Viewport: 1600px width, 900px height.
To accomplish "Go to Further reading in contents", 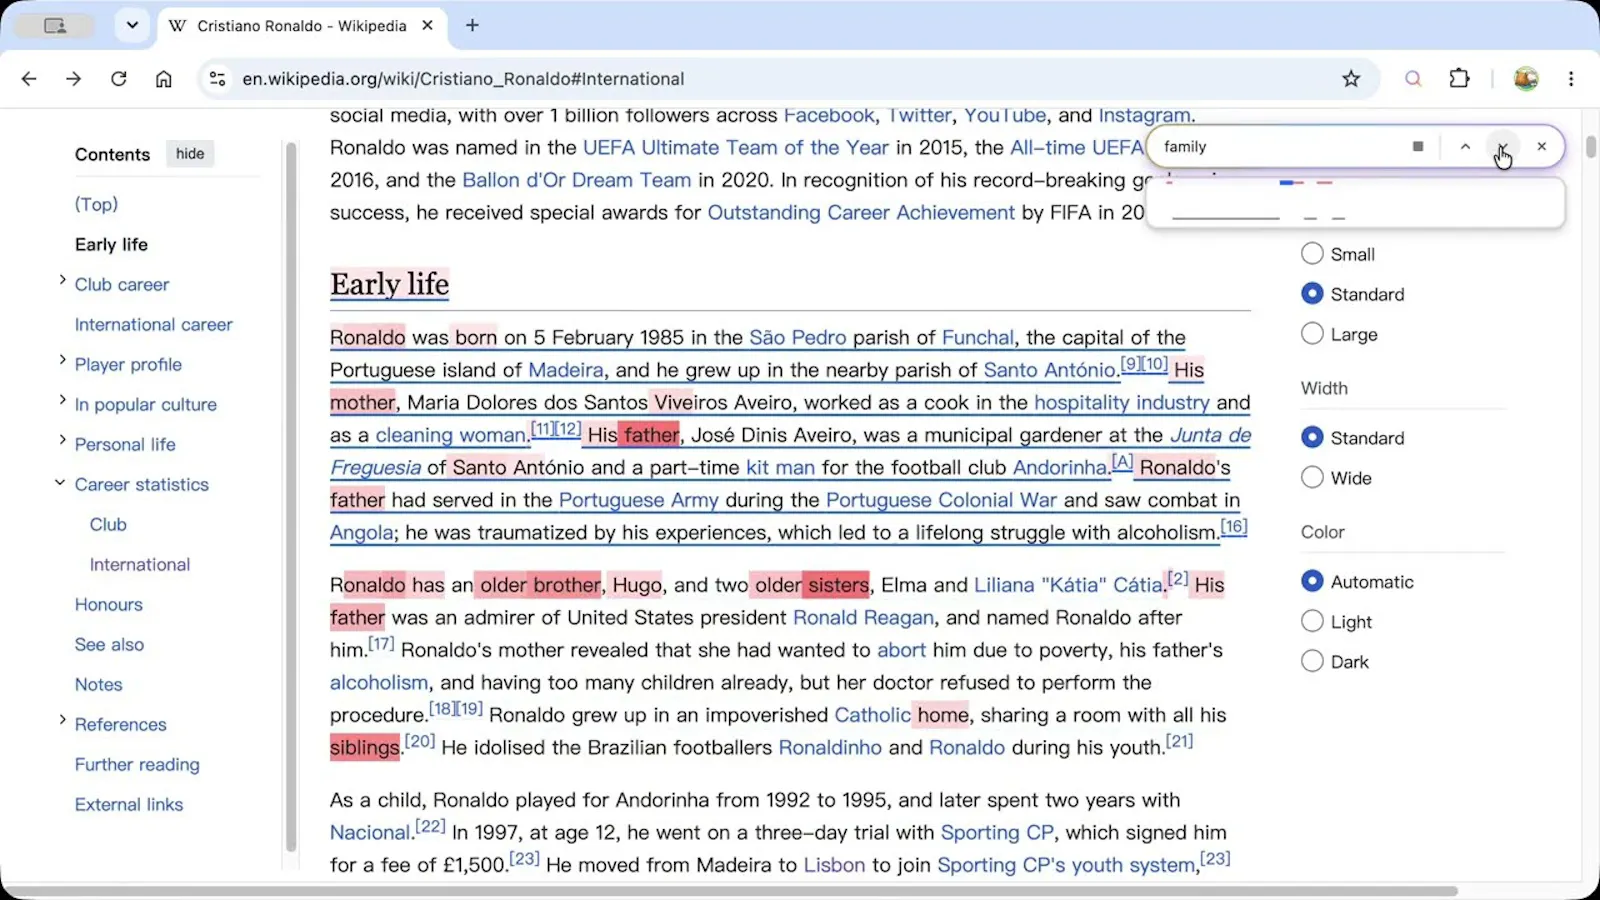I will click(x=137, y=764).
